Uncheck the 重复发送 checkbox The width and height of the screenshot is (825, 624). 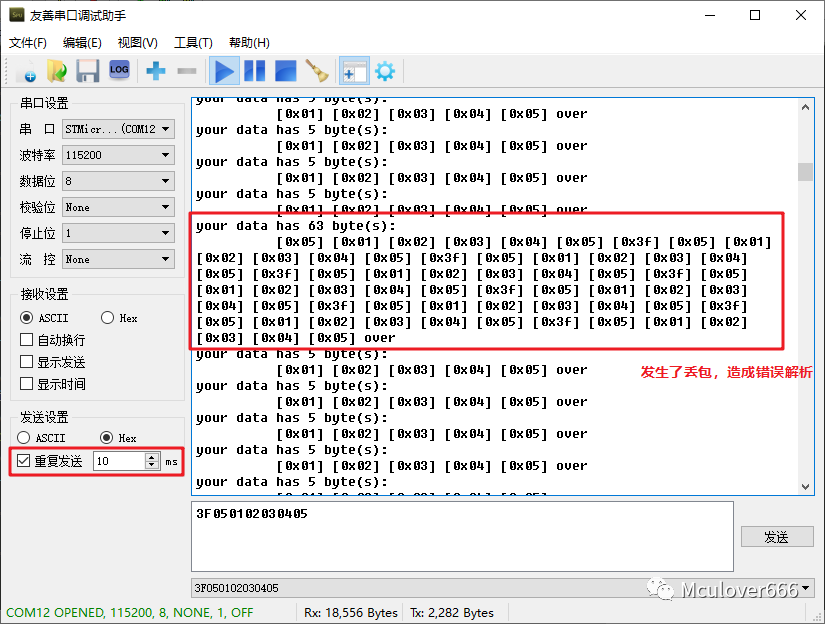pyautogui.click(x=24, y=461)
